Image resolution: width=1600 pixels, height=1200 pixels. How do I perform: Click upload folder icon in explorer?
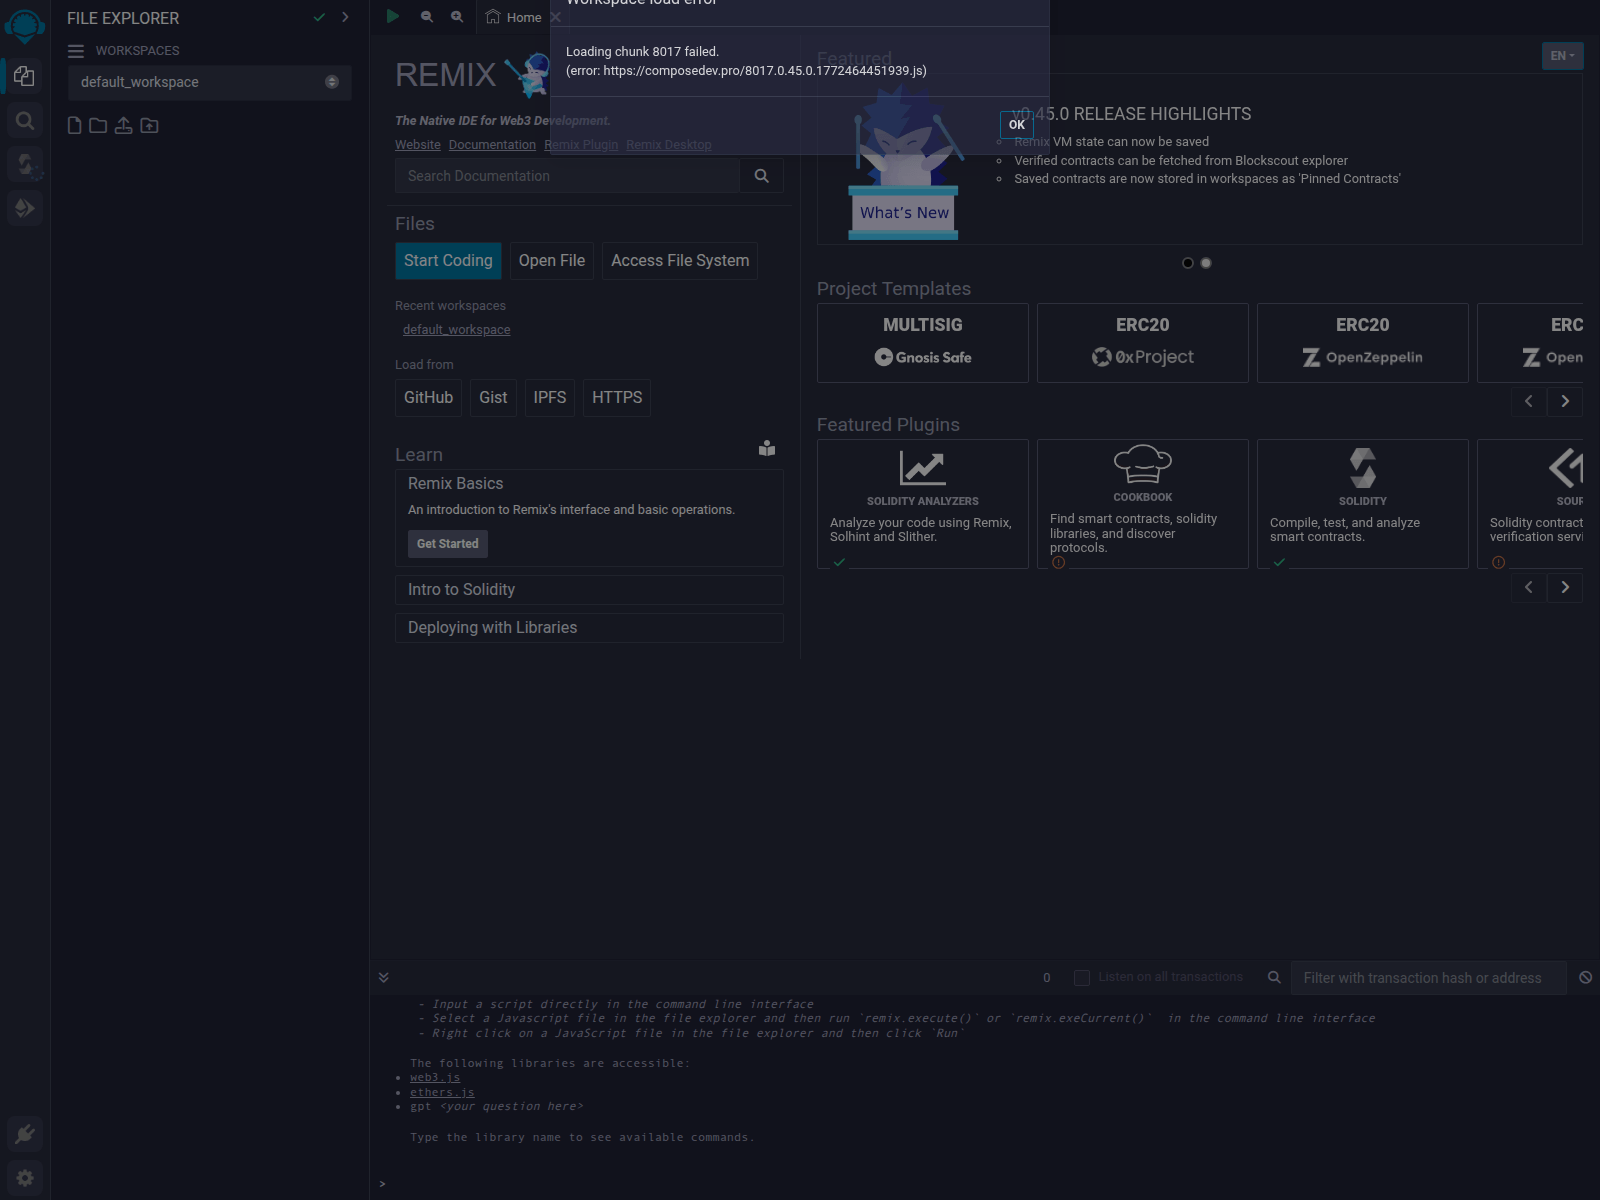pyautogui.click(x=149, y=125)
